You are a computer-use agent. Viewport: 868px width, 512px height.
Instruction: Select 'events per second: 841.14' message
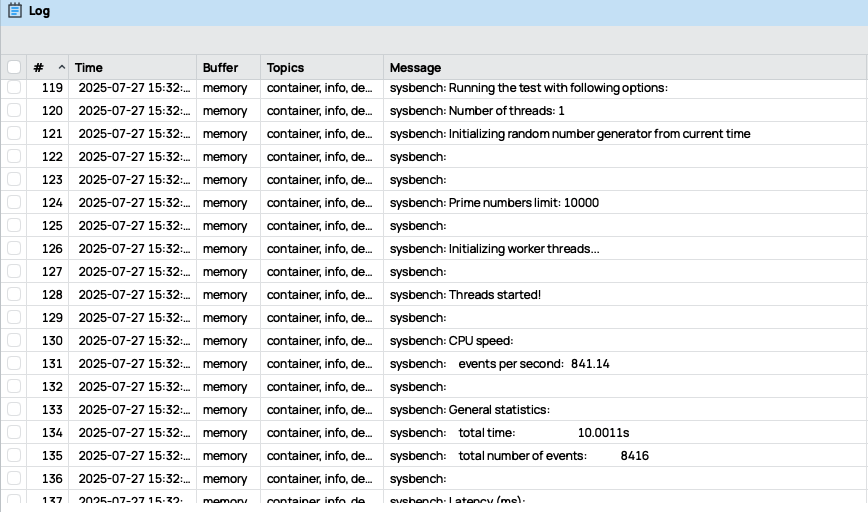click(499, 364)
